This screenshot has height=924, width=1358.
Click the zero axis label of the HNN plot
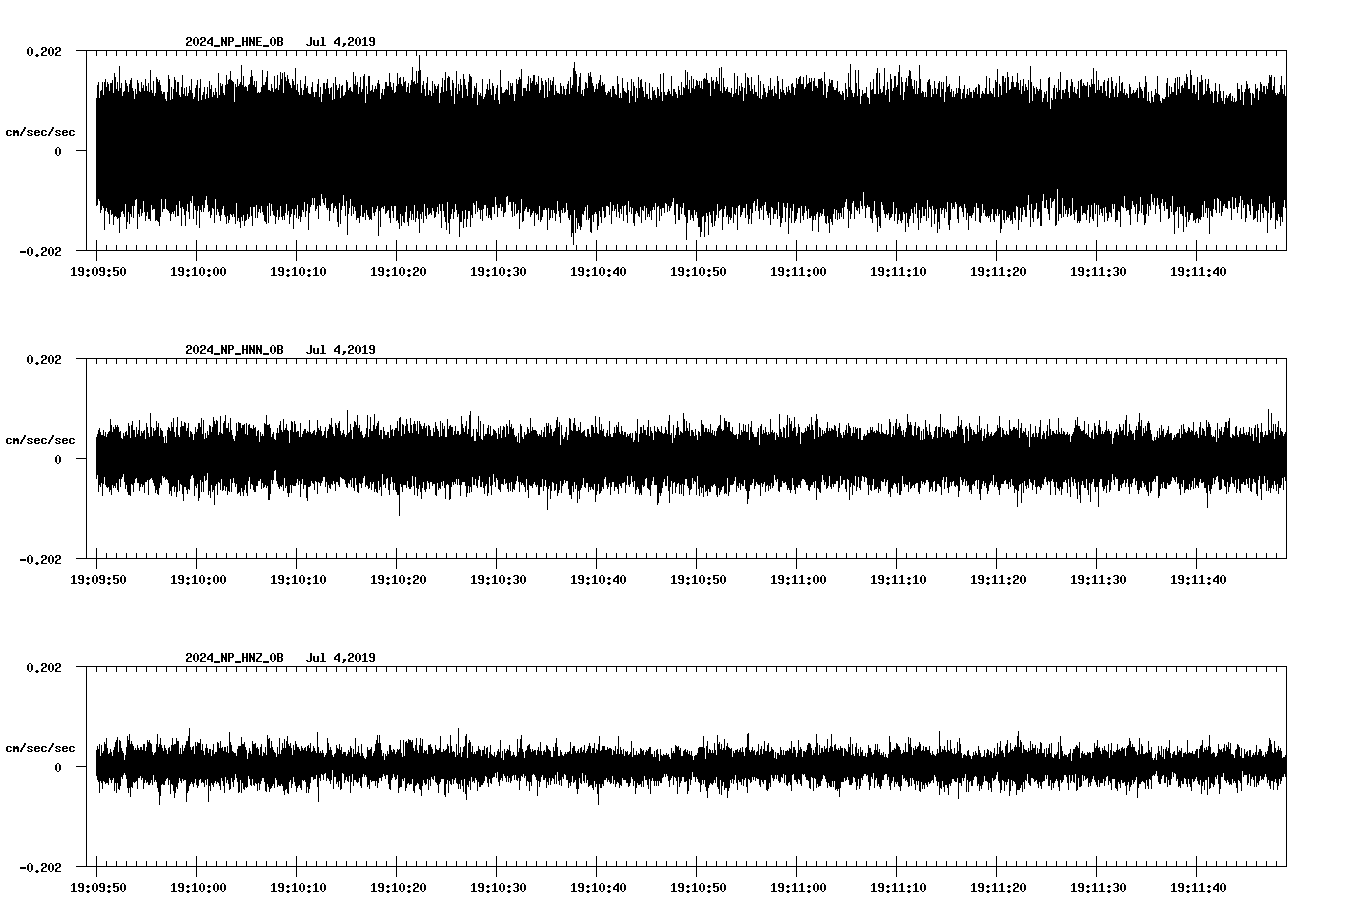click(58, 459)
